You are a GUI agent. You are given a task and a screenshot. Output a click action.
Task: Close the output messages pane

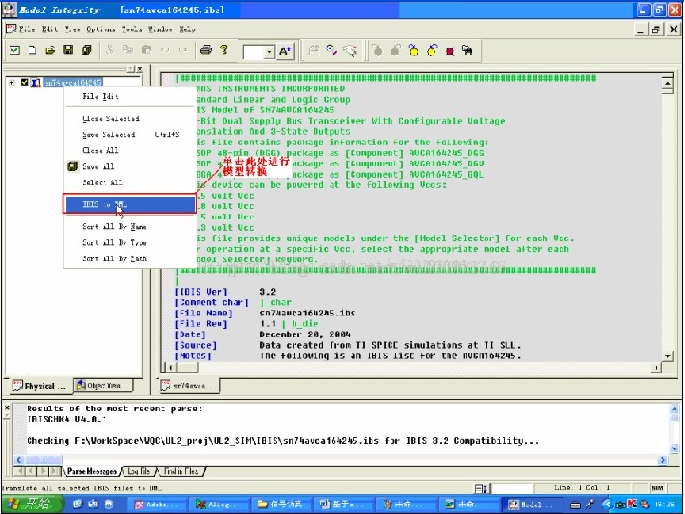(x=7, y=407)
